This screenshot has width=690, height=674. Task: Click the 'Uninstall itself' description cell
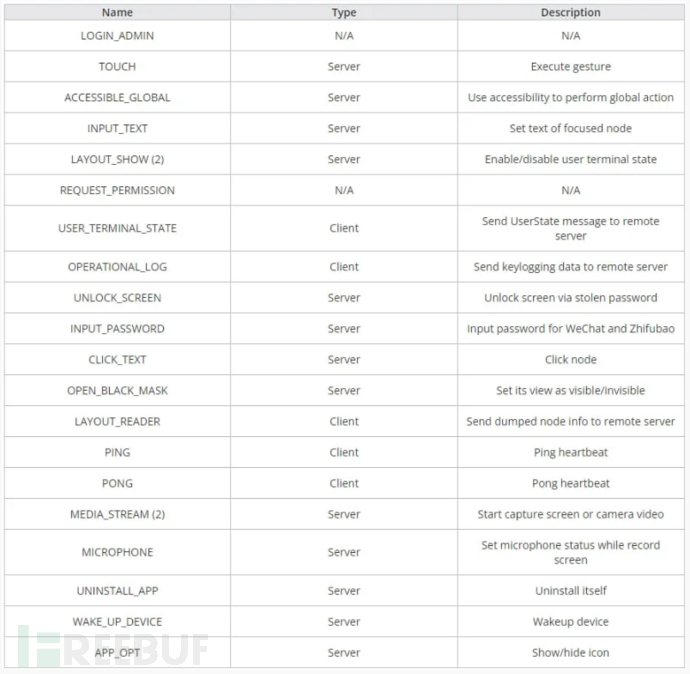[571, 591]
